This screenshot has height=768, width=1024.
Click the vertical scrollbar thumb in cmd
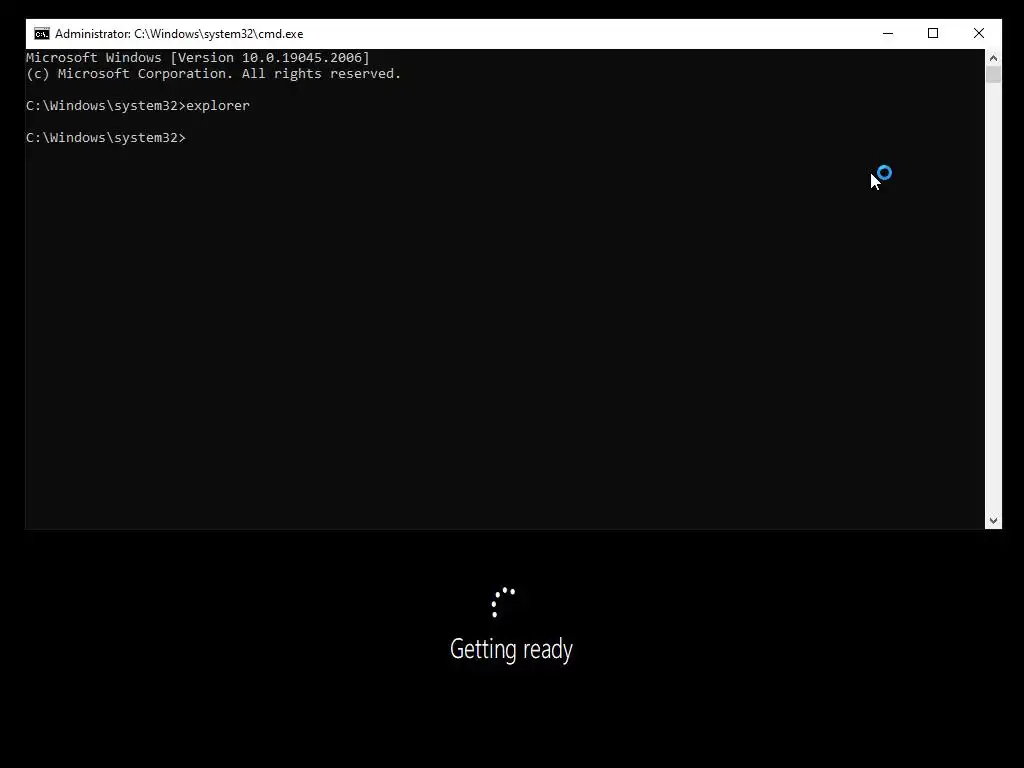click(993, 74)
